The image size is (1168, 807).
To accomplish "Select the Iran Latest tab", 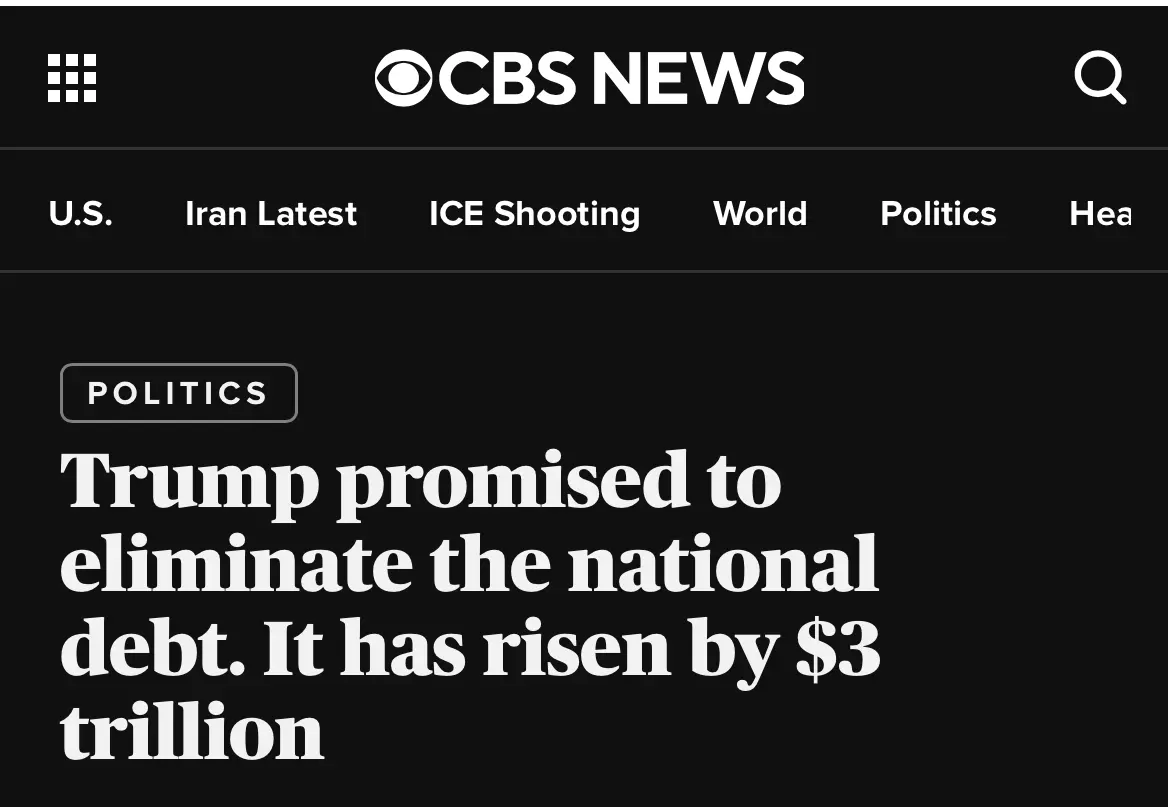I will [271, 213].
